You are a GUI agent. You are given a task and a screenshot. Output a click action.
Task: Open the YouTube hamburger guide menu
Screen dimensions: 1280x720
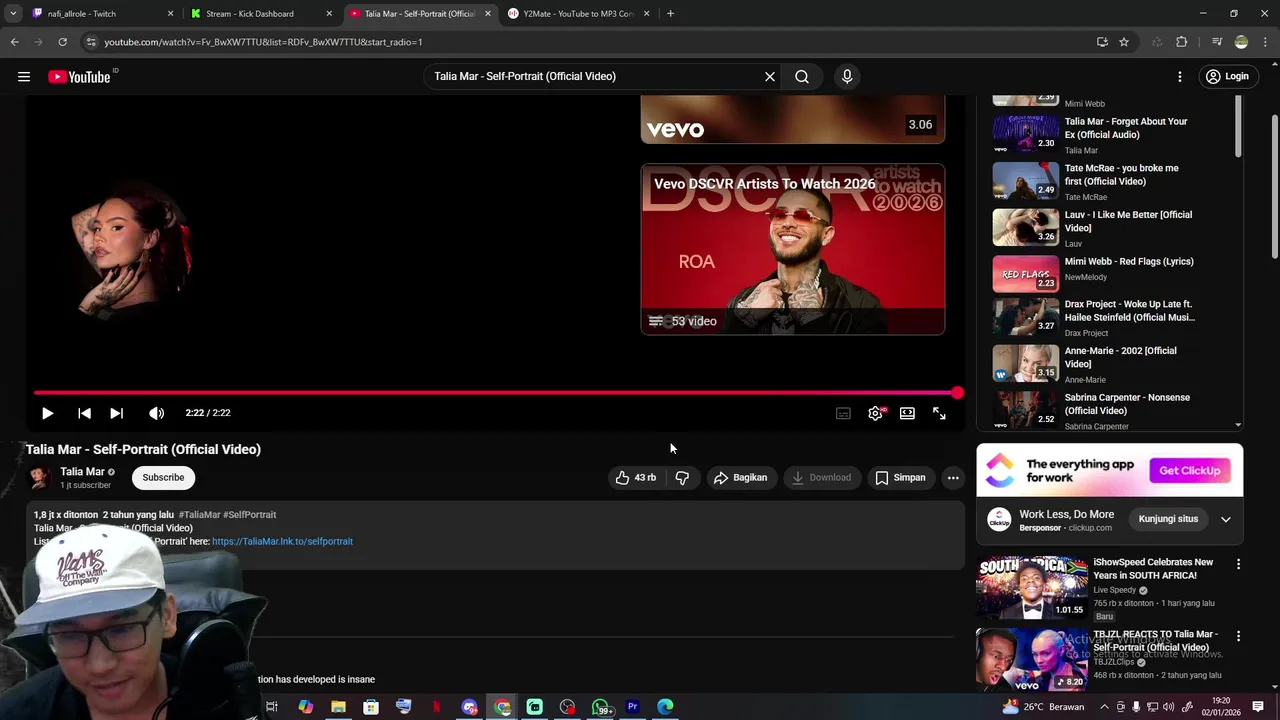point(24,76)
